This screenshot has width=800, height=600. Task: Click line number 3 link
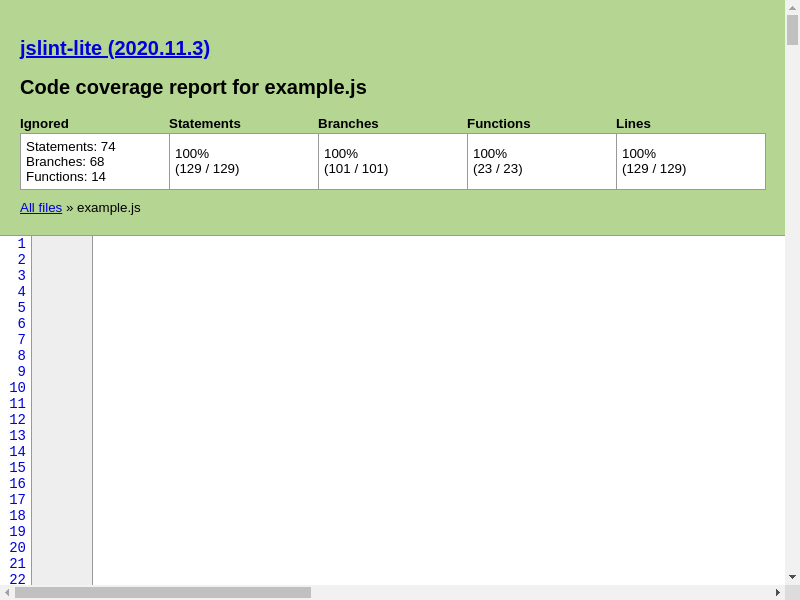[x=21, y=276]
